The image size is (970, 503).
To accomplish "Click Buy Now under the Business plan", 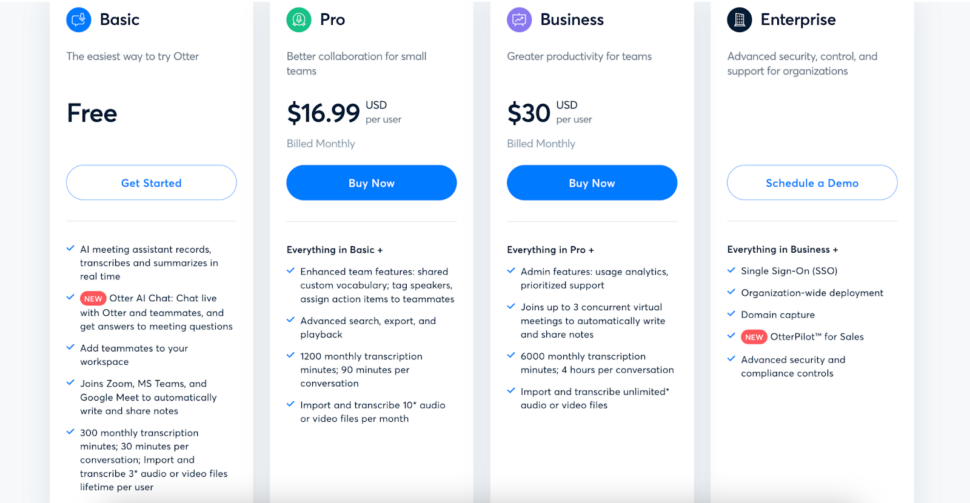I will point(592,183).
